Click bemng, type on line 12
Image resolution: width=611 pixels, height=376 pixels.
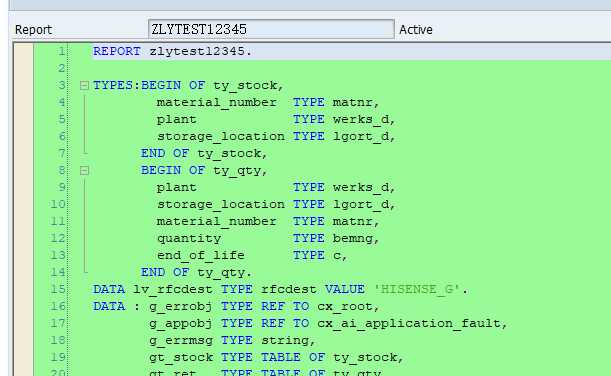point(356,238)
